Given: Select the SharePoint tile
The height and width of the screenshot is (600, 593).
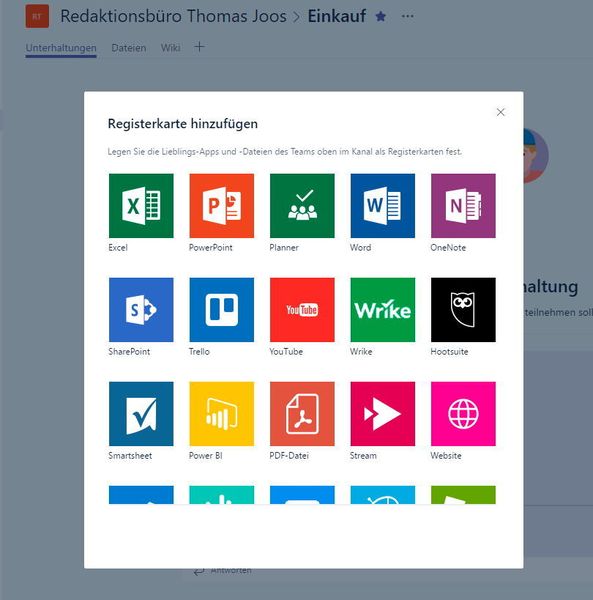Looking at the screenshot, I should (141, 310).
